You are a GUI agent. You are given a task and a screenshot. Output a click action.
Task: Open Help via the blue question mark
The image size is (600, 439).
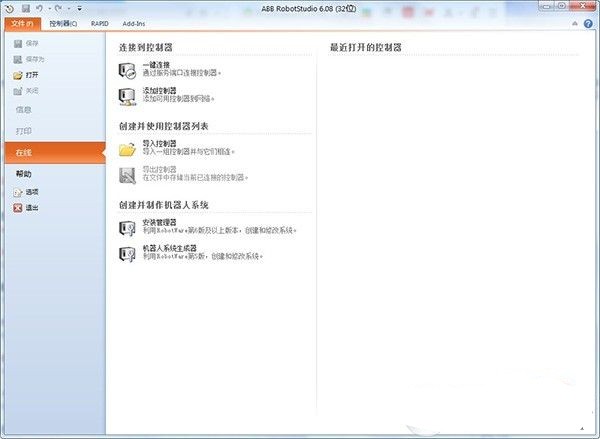588,24
